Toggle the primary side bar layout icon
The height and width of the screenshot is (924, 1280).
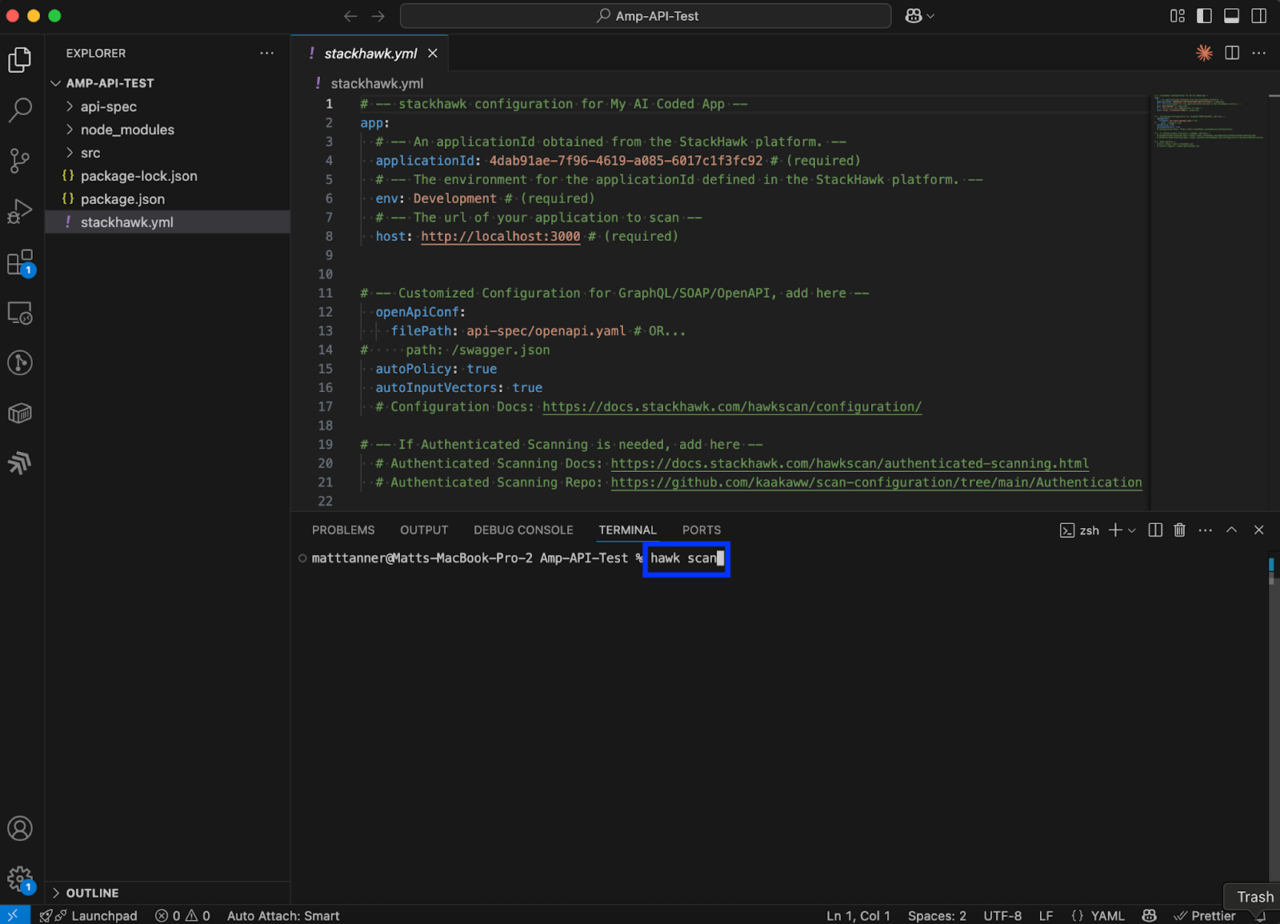1204,16
